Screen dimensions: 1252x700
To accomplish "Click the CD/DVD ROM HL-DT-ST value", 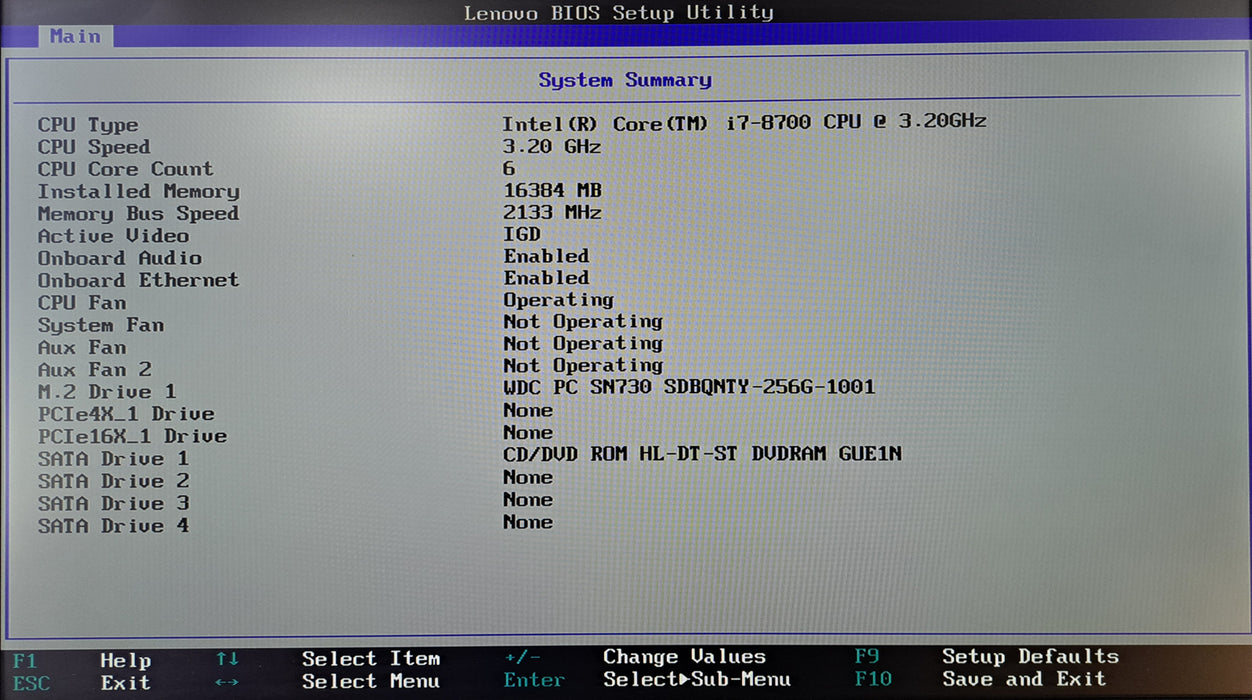I will point(702,454).
